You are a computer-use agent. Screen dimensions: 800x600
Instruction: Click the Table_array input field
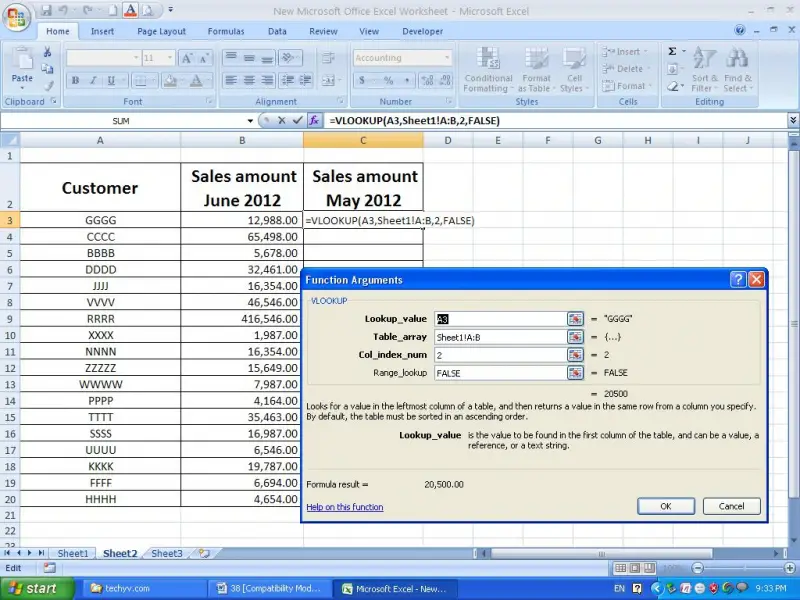500,337
